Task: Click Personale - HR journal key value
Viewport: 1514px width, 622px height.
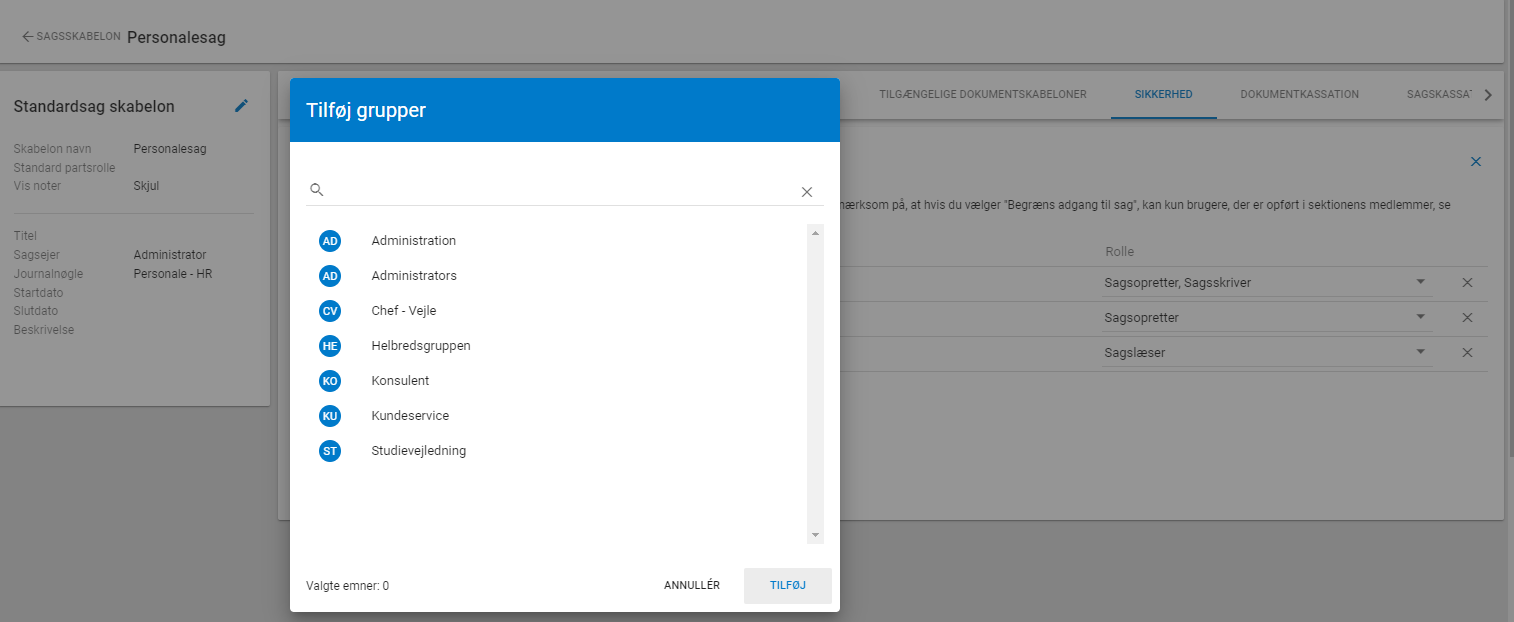Action: [x=173, y=274]
